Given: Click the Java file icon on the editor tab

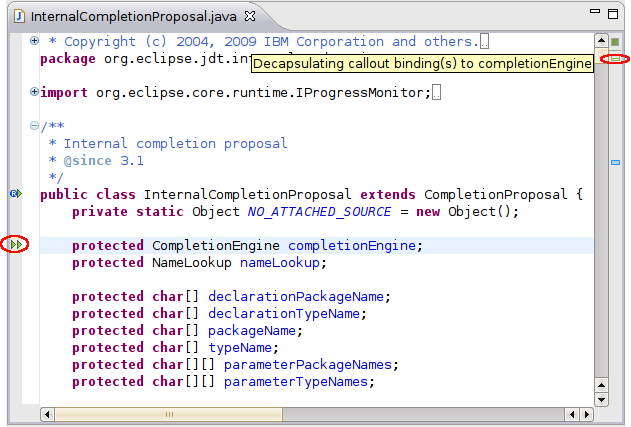Looking at the screenshot, I should click(18, 17).
